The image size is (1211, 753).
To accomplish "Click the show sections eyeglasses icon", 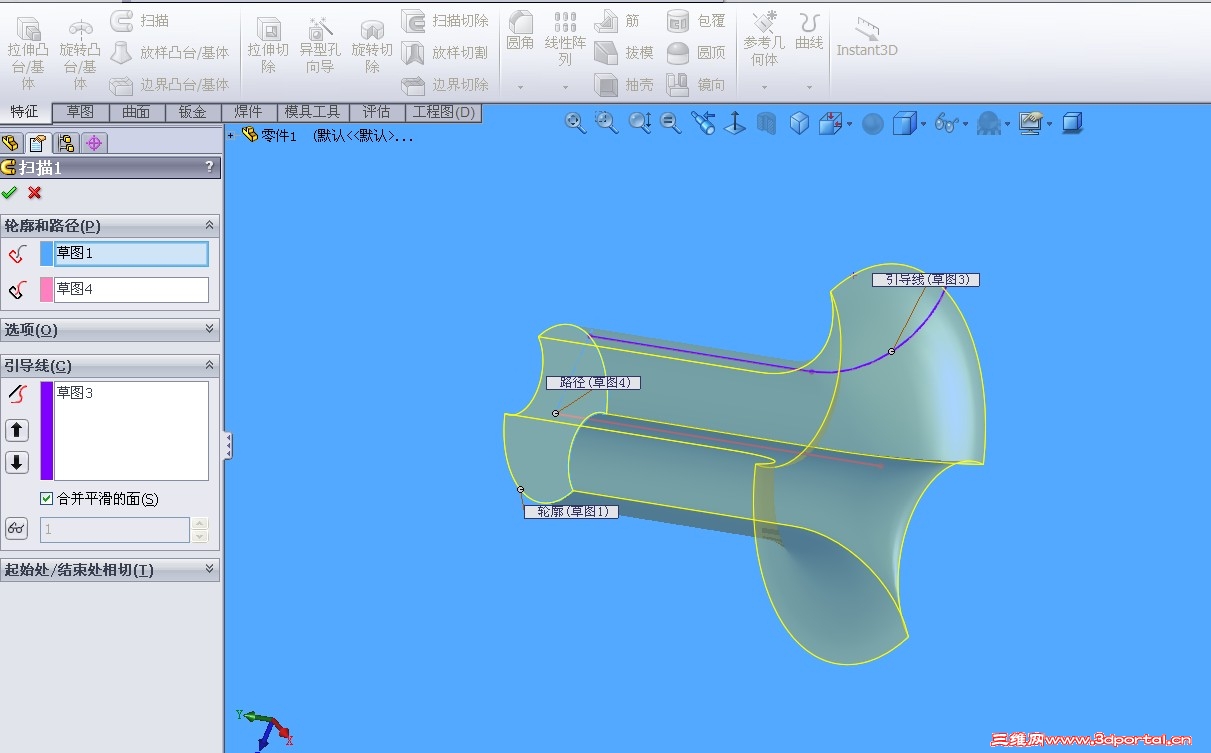I will tap(17, 529).
